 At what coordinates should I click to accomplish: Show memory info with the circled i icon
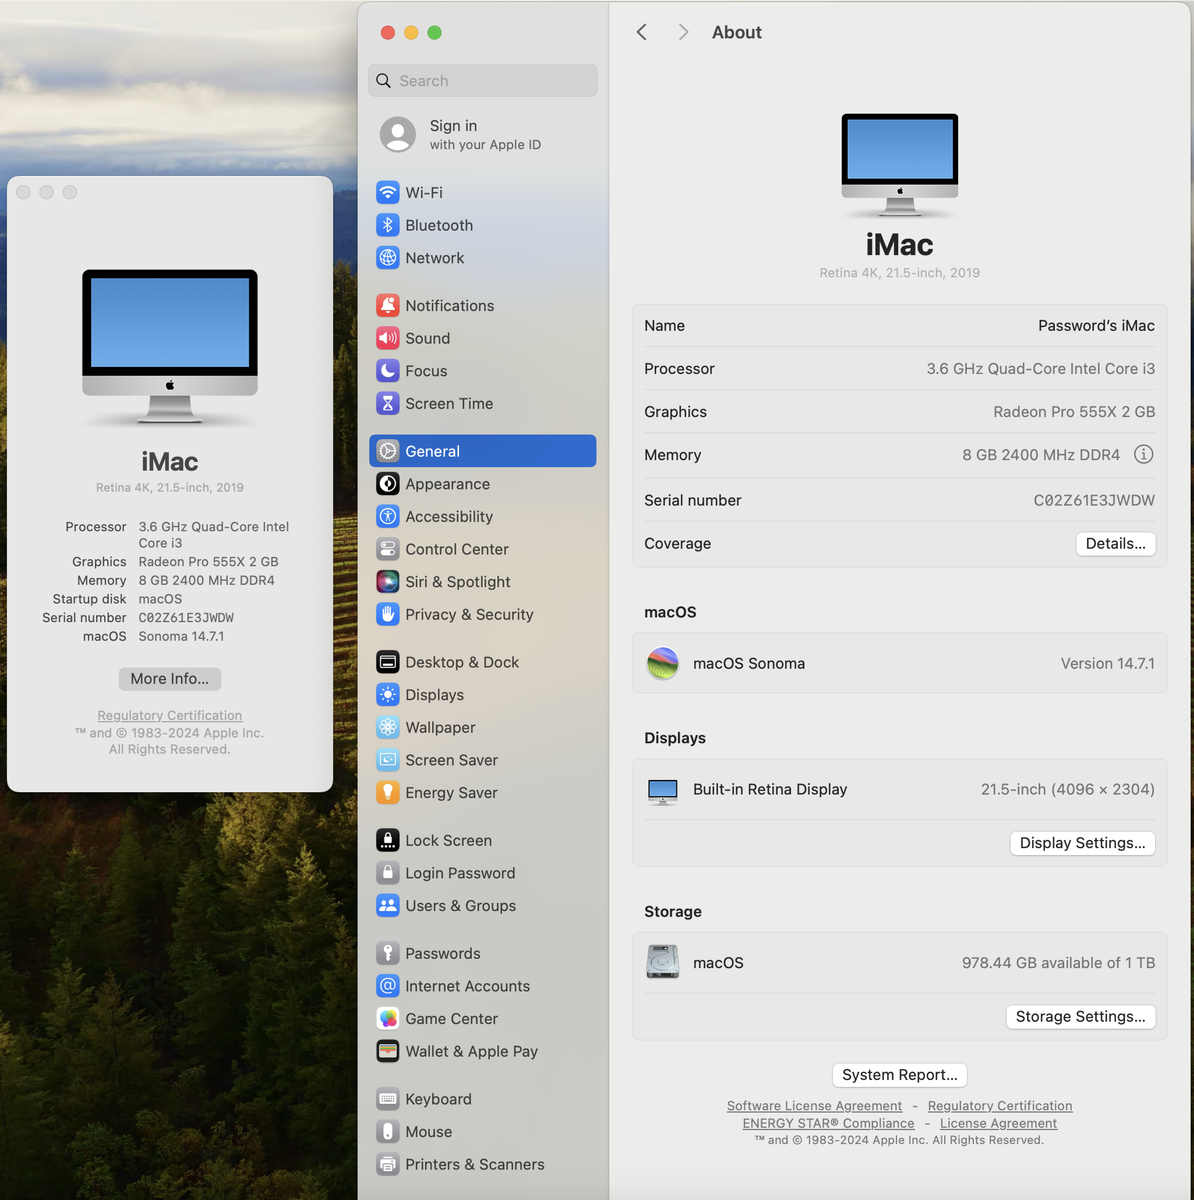(1144, 454)
